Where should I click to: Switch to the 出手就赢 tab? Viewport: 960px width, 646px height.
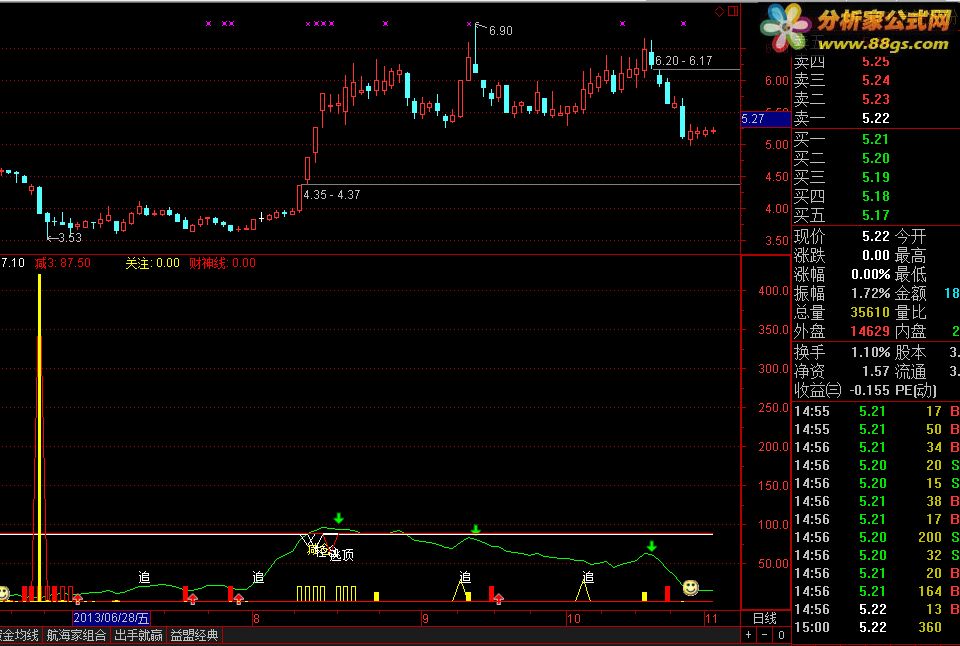coord(138,636)
